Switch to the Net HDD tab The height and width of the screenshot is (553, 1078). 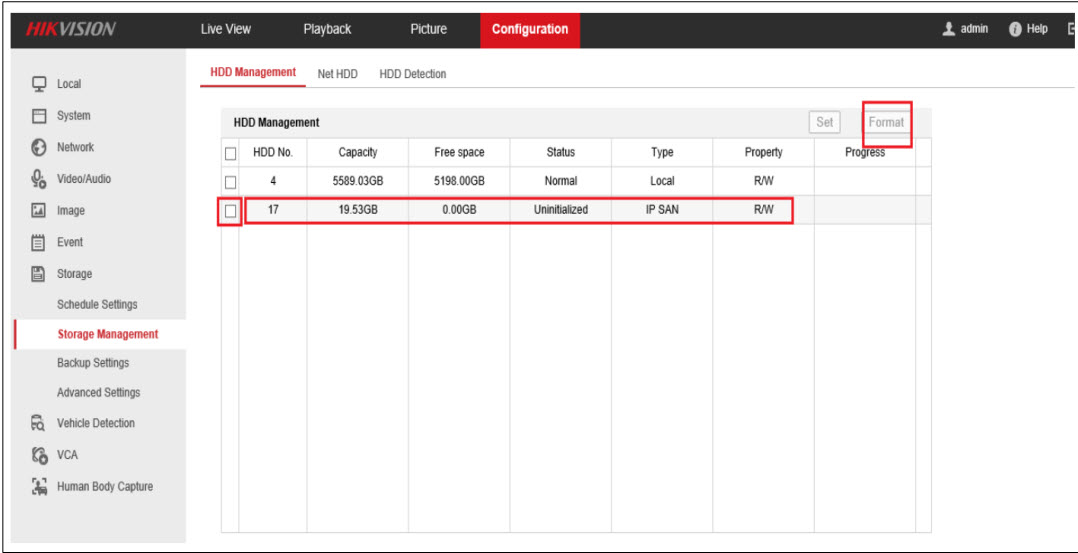tap(337, 74)
